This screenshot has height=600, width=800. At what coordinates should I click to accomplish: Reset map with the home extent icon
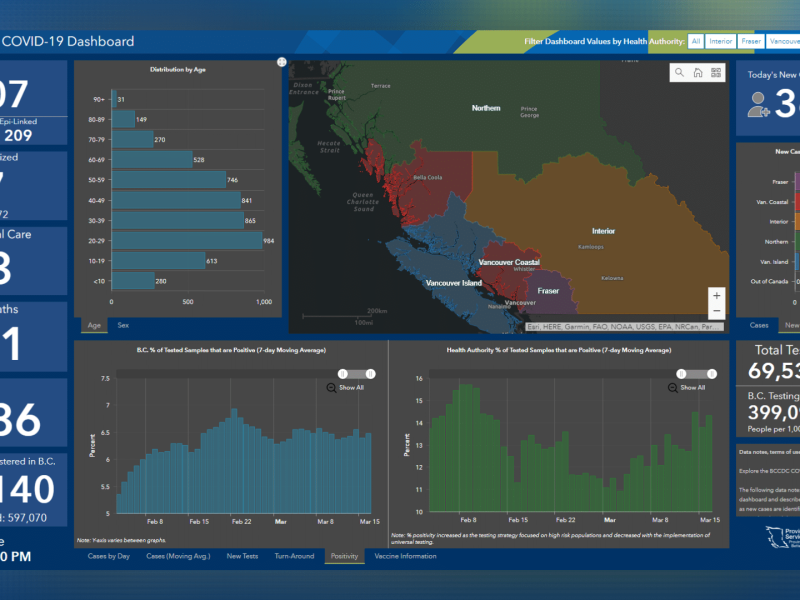point(698,73)
